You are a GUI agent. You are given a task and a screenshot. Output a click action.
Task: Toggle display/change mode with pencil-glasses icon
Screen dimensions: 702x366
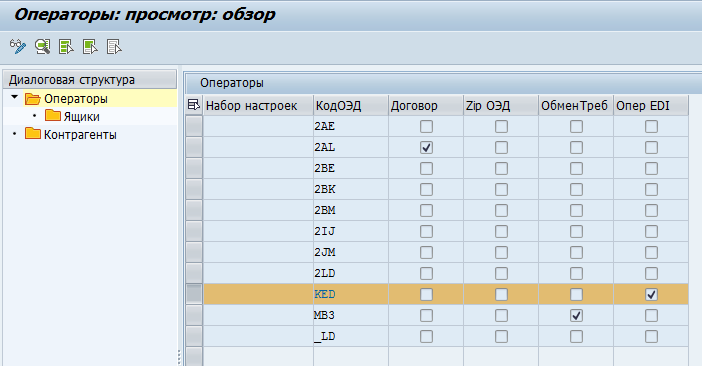click(18, 47)
